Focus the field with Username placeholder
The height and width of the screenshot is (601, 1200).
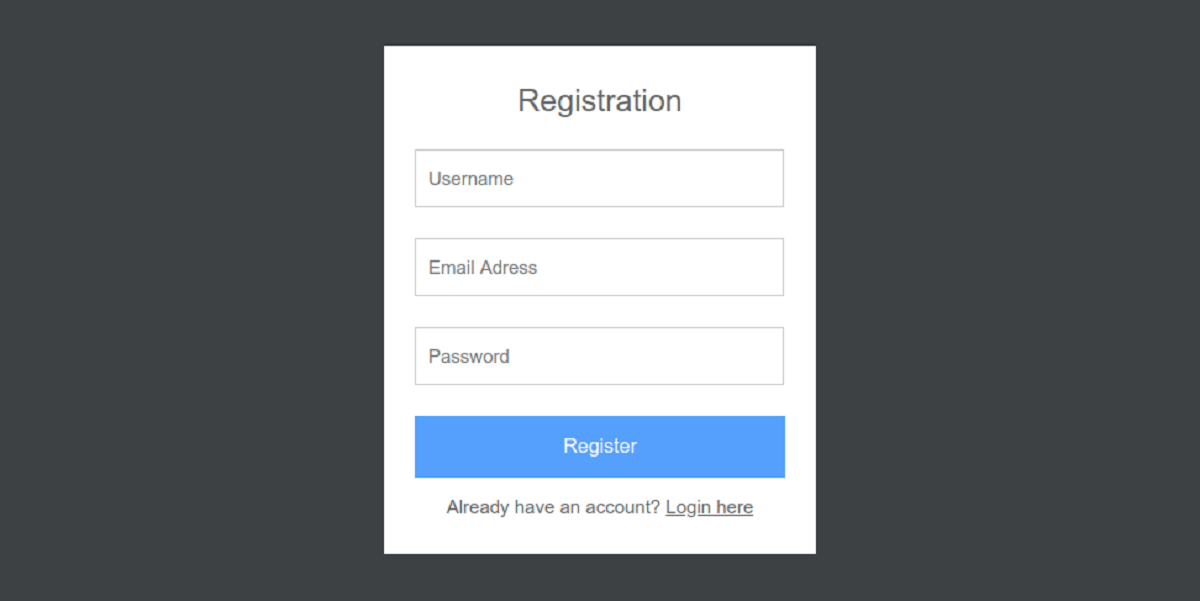[x=599, y=178]
